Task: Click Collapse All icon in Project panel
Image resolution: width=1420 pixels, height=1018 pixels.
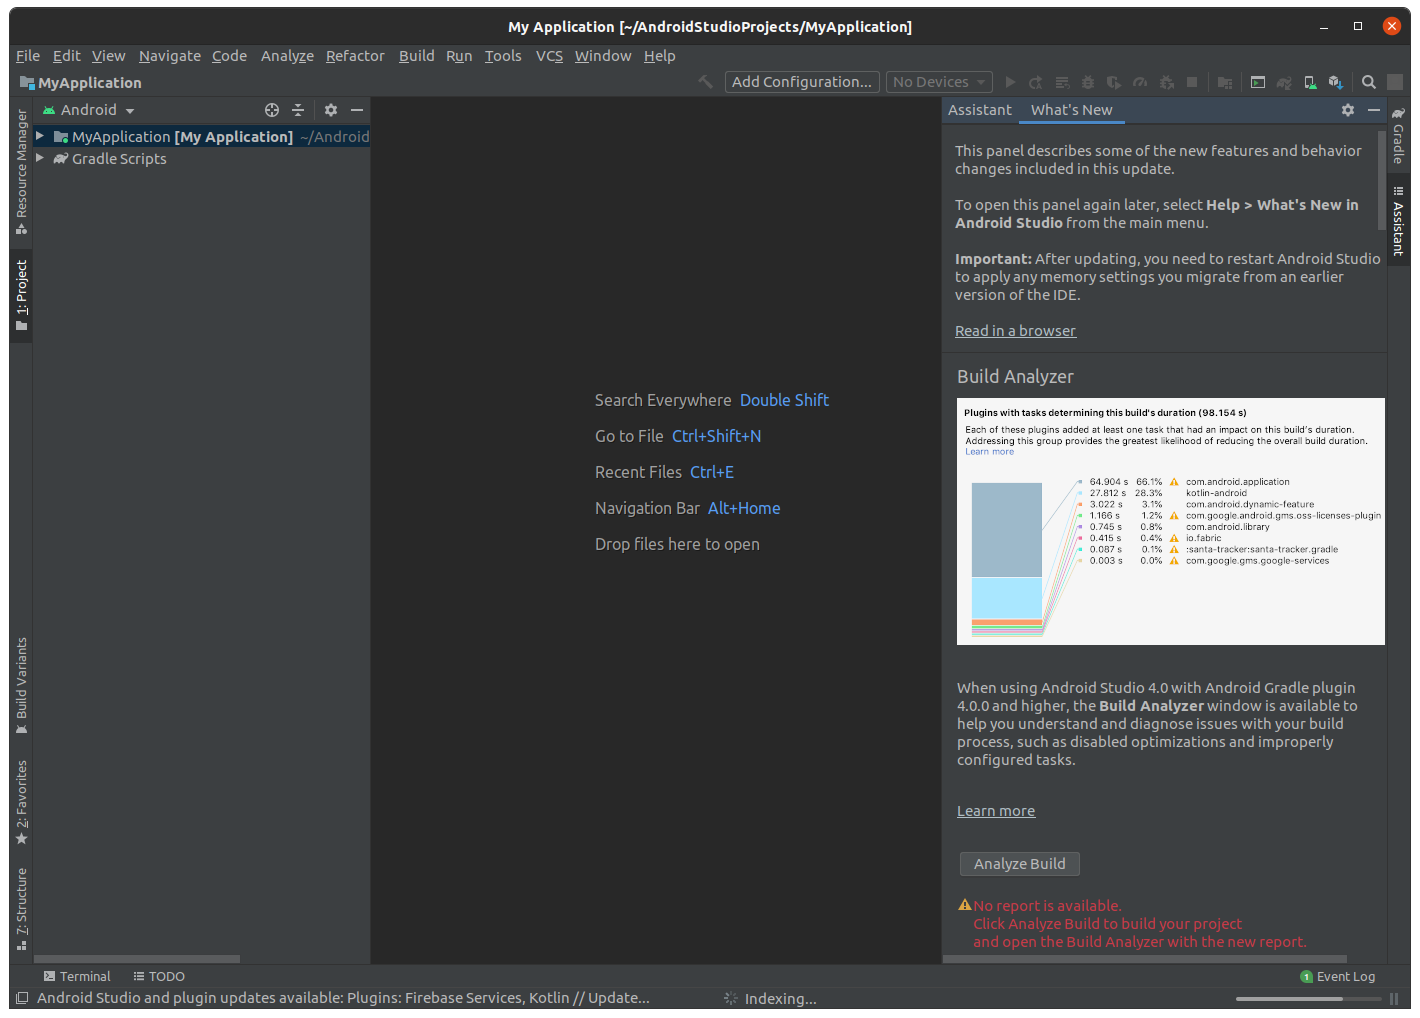Action: [298, 110]
